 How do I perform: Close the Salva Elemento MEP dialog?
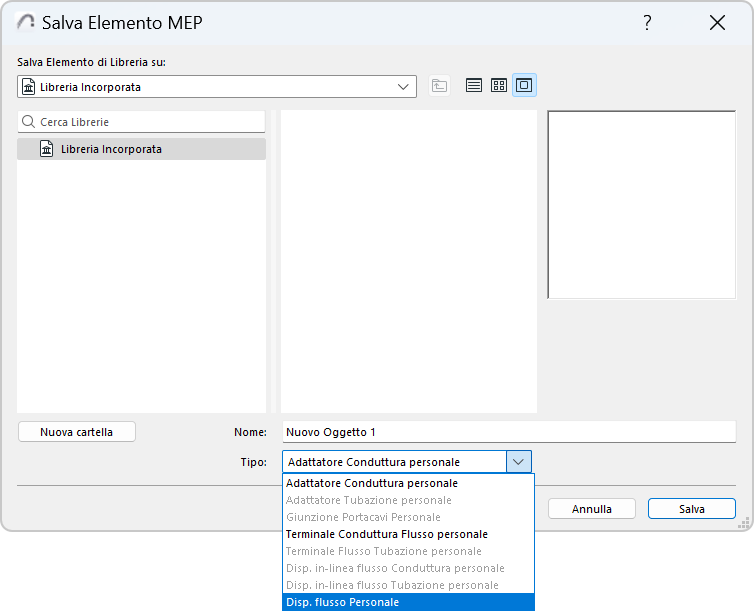pos(717,23)
